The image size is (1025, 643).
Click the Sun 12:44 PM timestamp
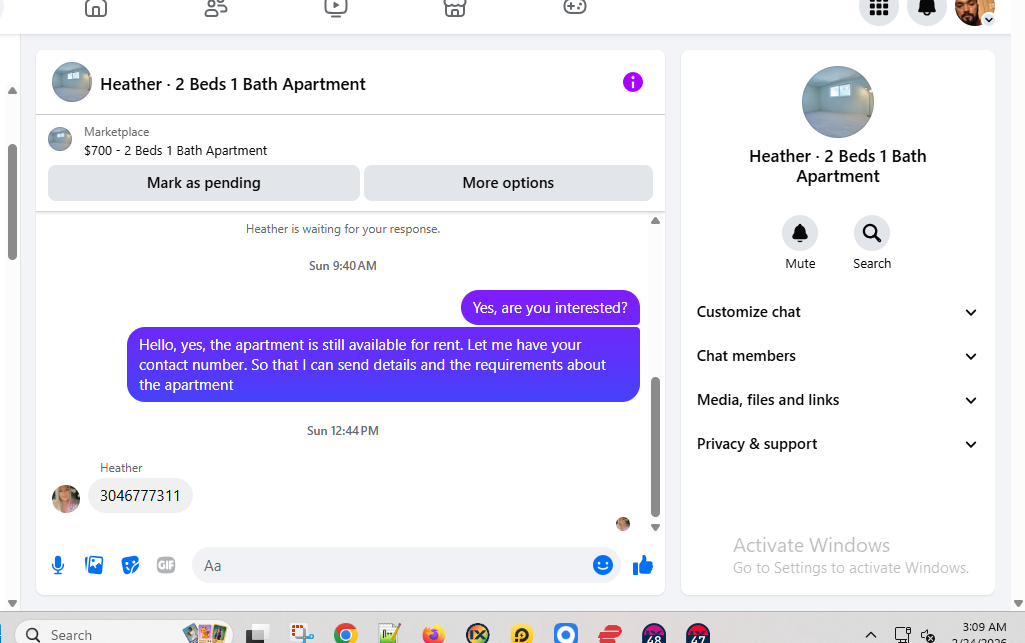tap(343, 431)
